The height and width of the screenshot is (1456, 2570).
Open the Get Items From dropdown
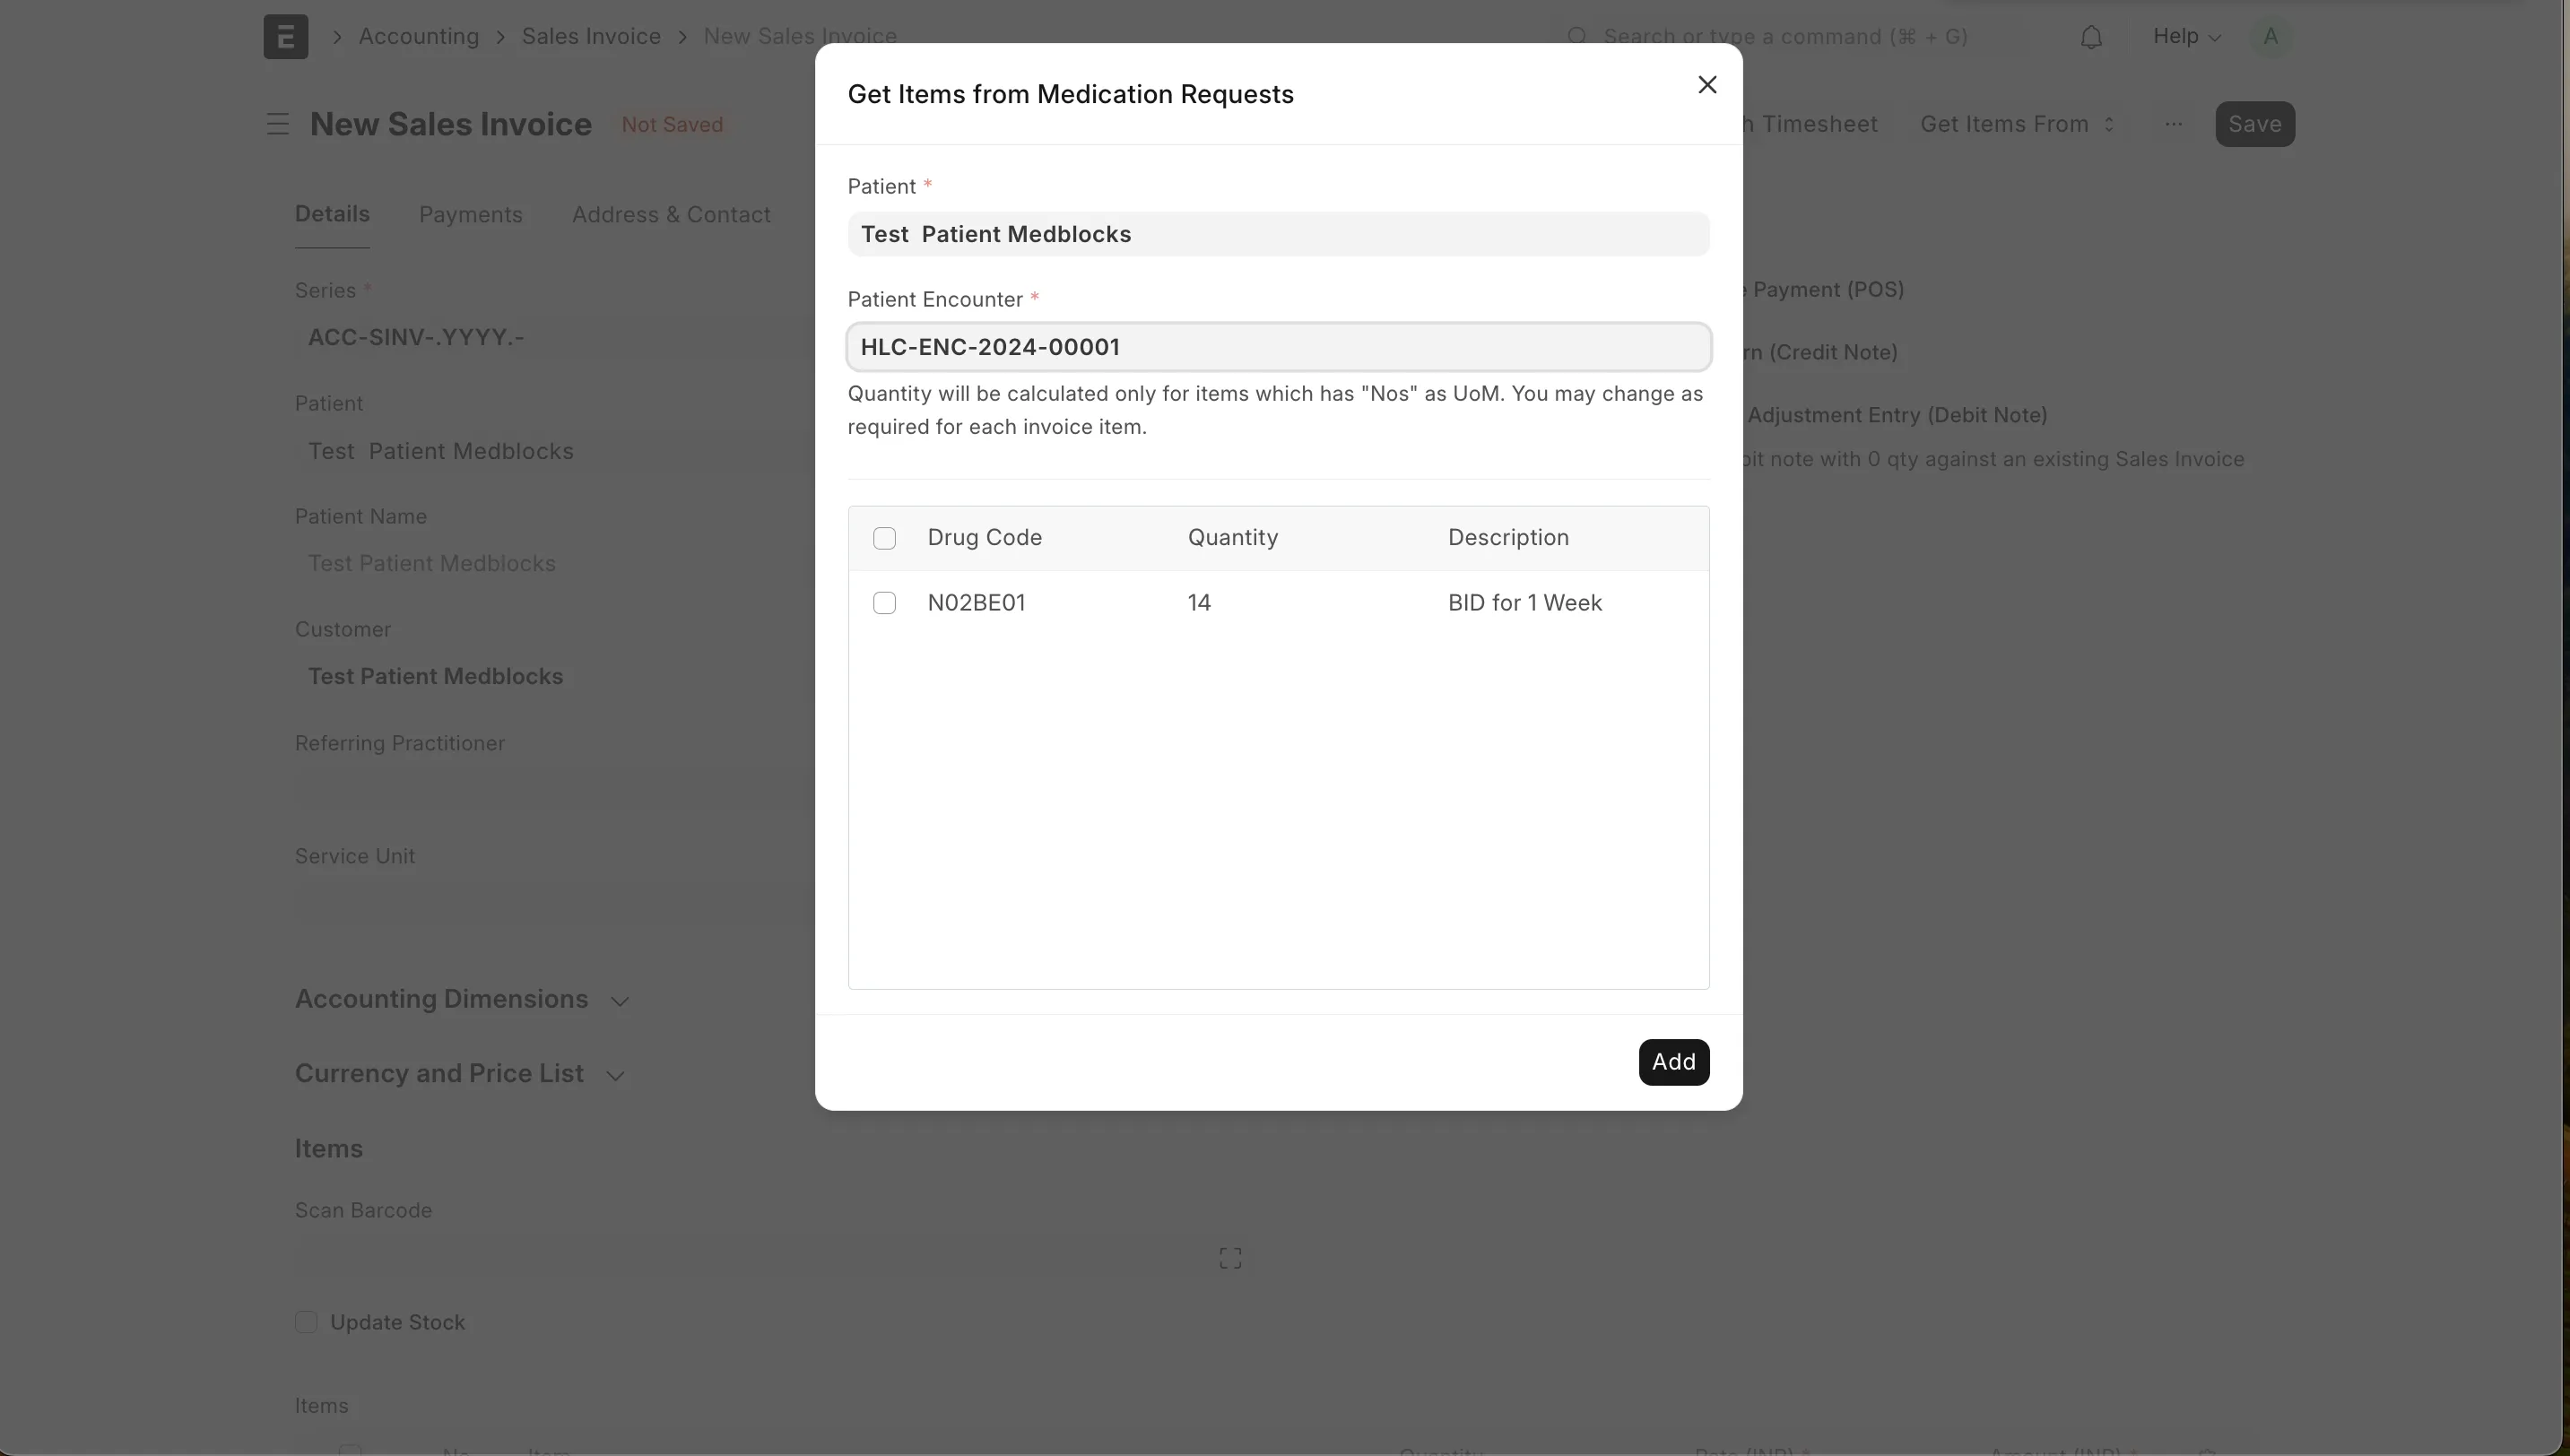(x=2017, y=123)
